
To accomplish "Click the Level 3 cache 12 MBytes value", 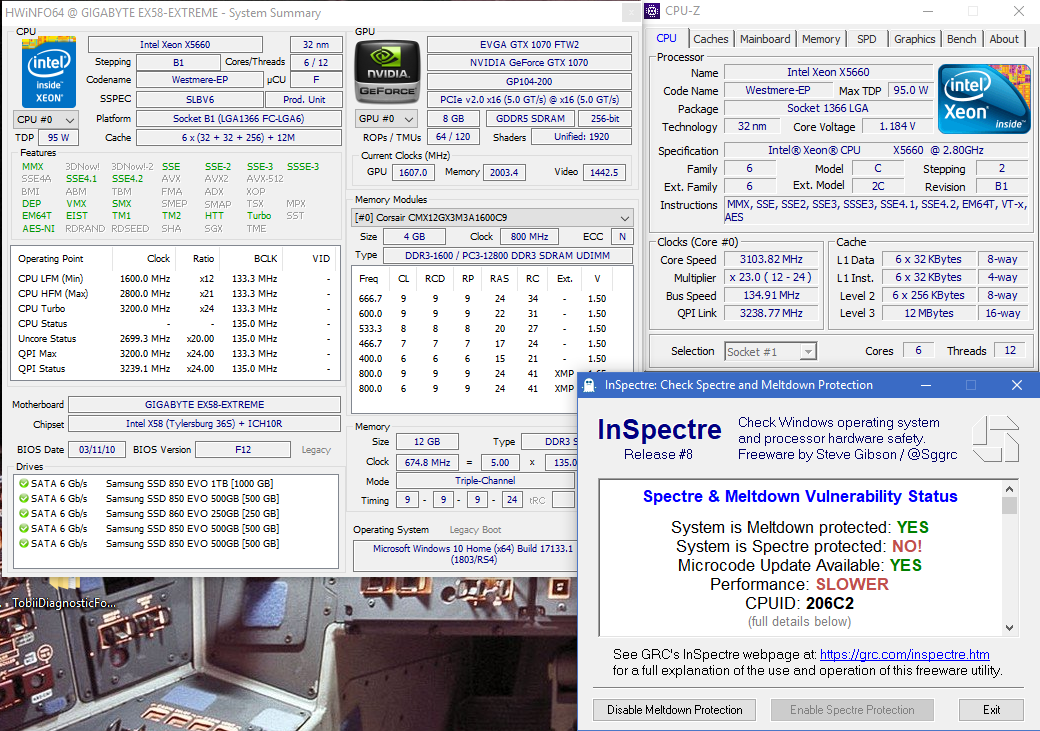I will point(929,313).
